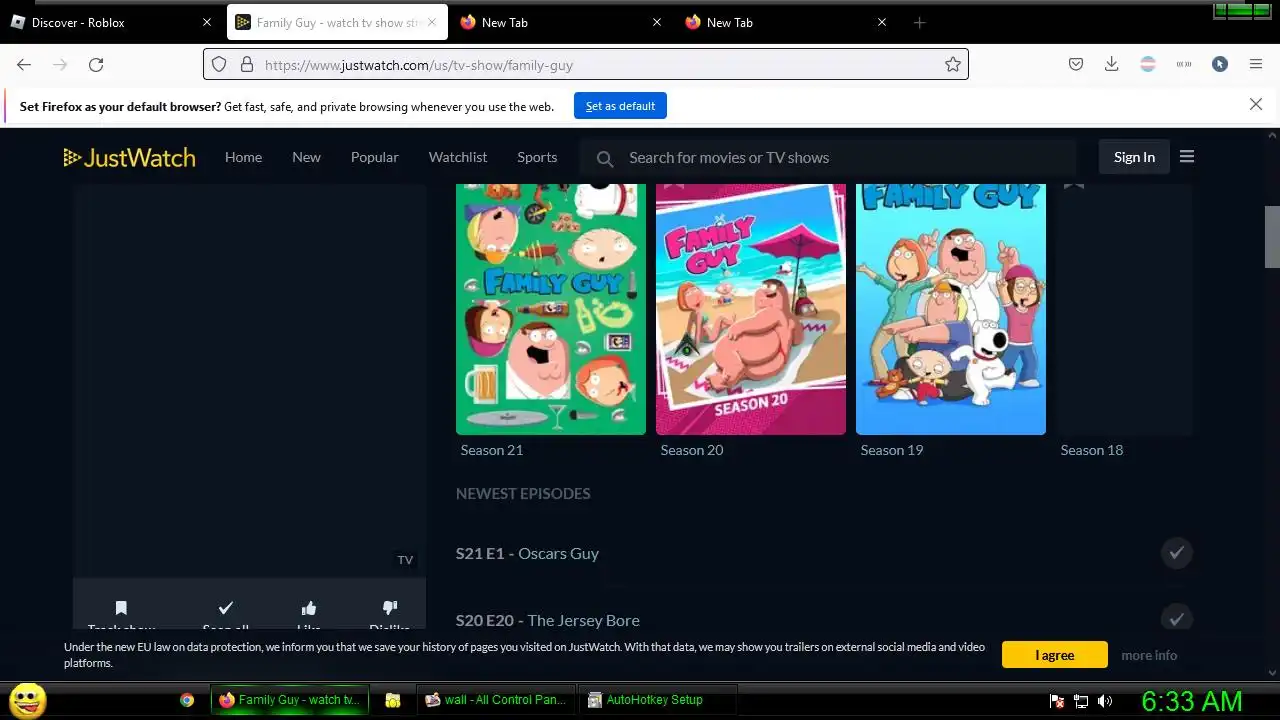Screen dimensions: 1280x720
Task: Click the JustWatch logo
Action: (129, 157)
